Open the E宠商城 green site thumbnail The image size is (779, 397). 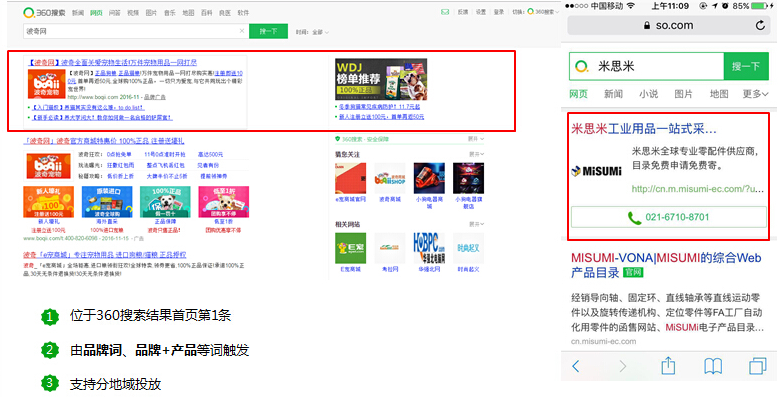(351, 248)
